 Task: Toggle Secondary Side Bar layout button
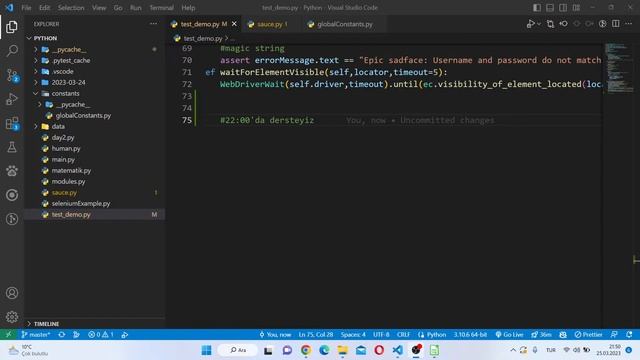click(563, 8)
